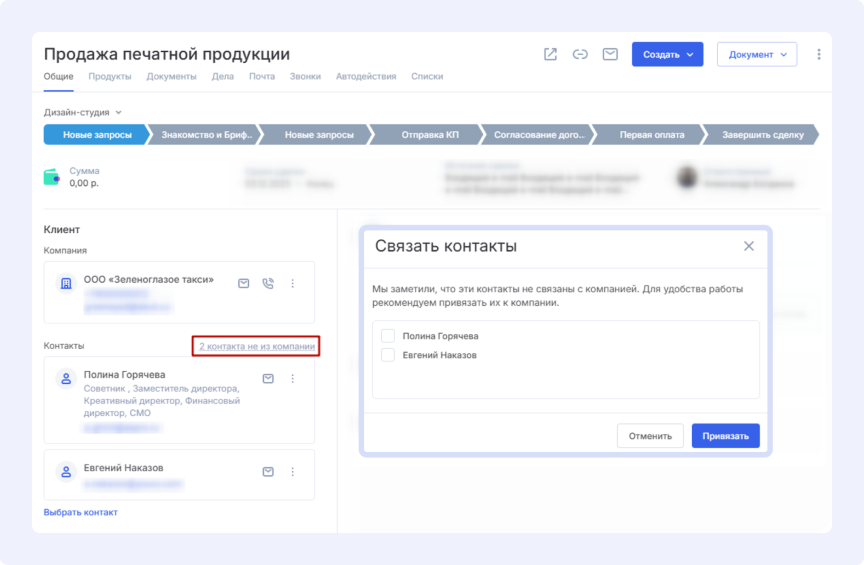Viewport: 864px width, 565px height.
Task: Open the three-dot menu in top right
Action: coord(819,54)
